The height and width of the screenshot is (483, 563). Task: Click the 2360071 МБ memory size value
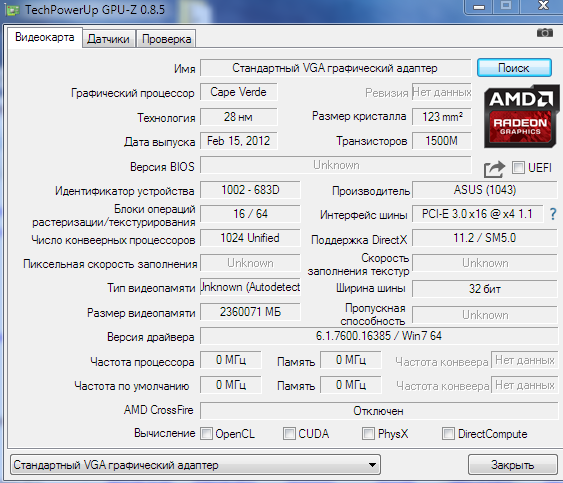click(x=250, y=312)
